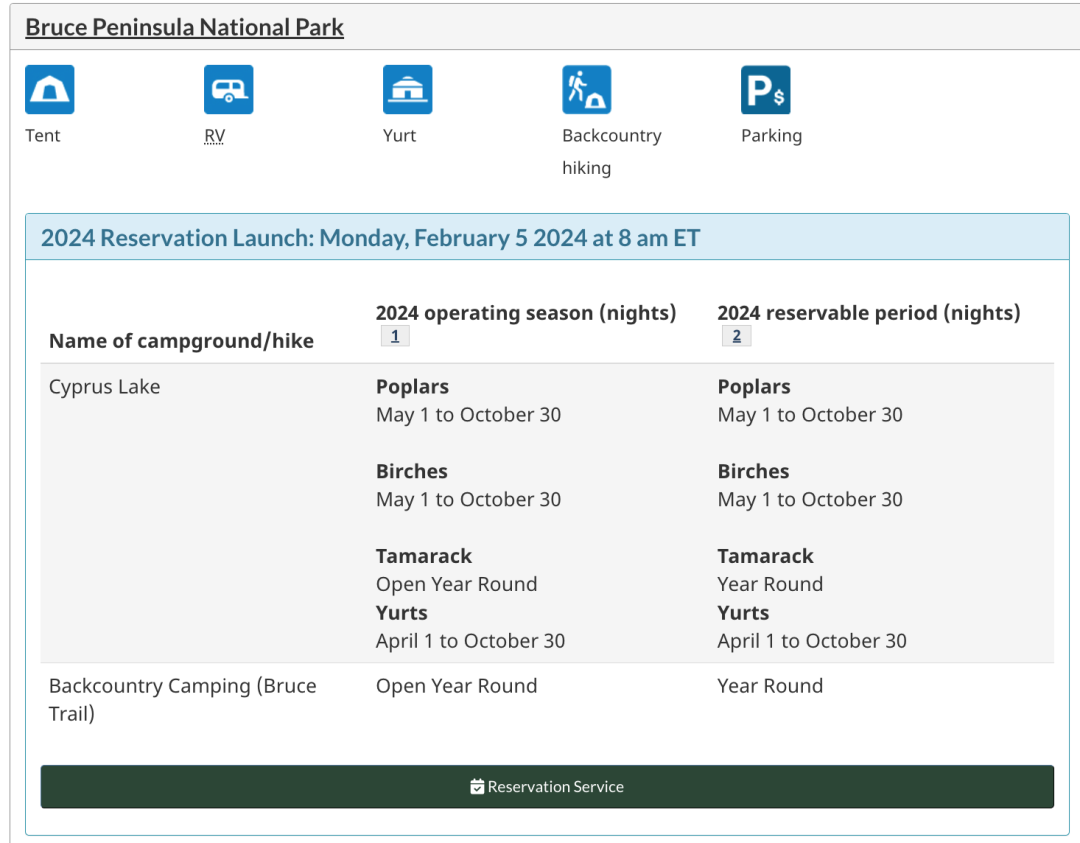Click '2024 reservable period (nights)' header

(869, 313)
